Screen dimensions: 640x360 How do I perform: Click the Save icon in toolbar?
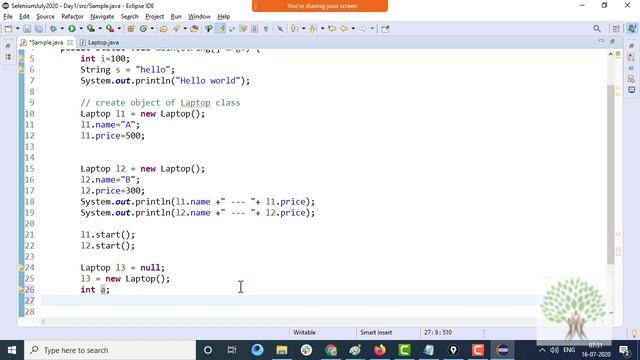27,29
